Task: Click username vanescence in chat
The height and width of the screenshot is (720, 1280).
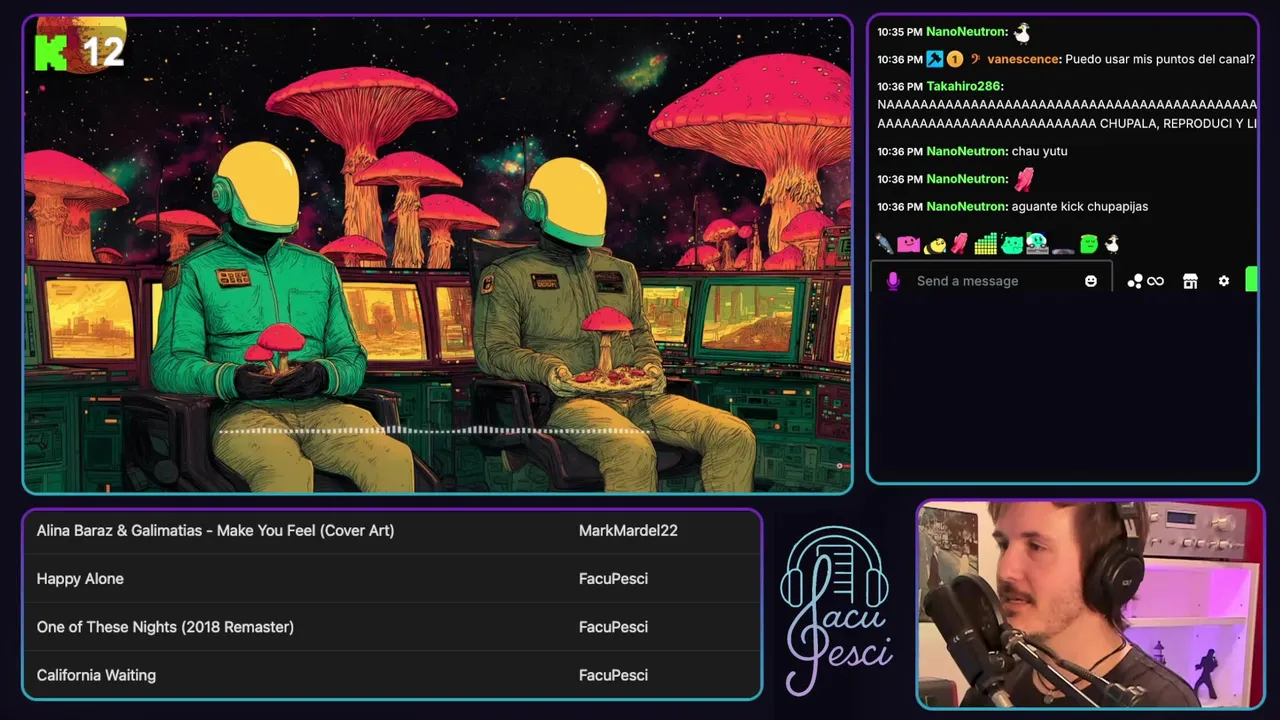Action: 1023,59
